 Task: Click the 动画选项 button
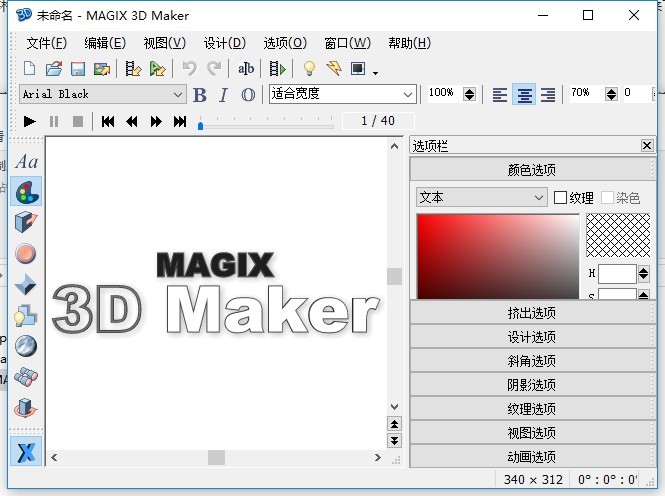pos(532,457)
